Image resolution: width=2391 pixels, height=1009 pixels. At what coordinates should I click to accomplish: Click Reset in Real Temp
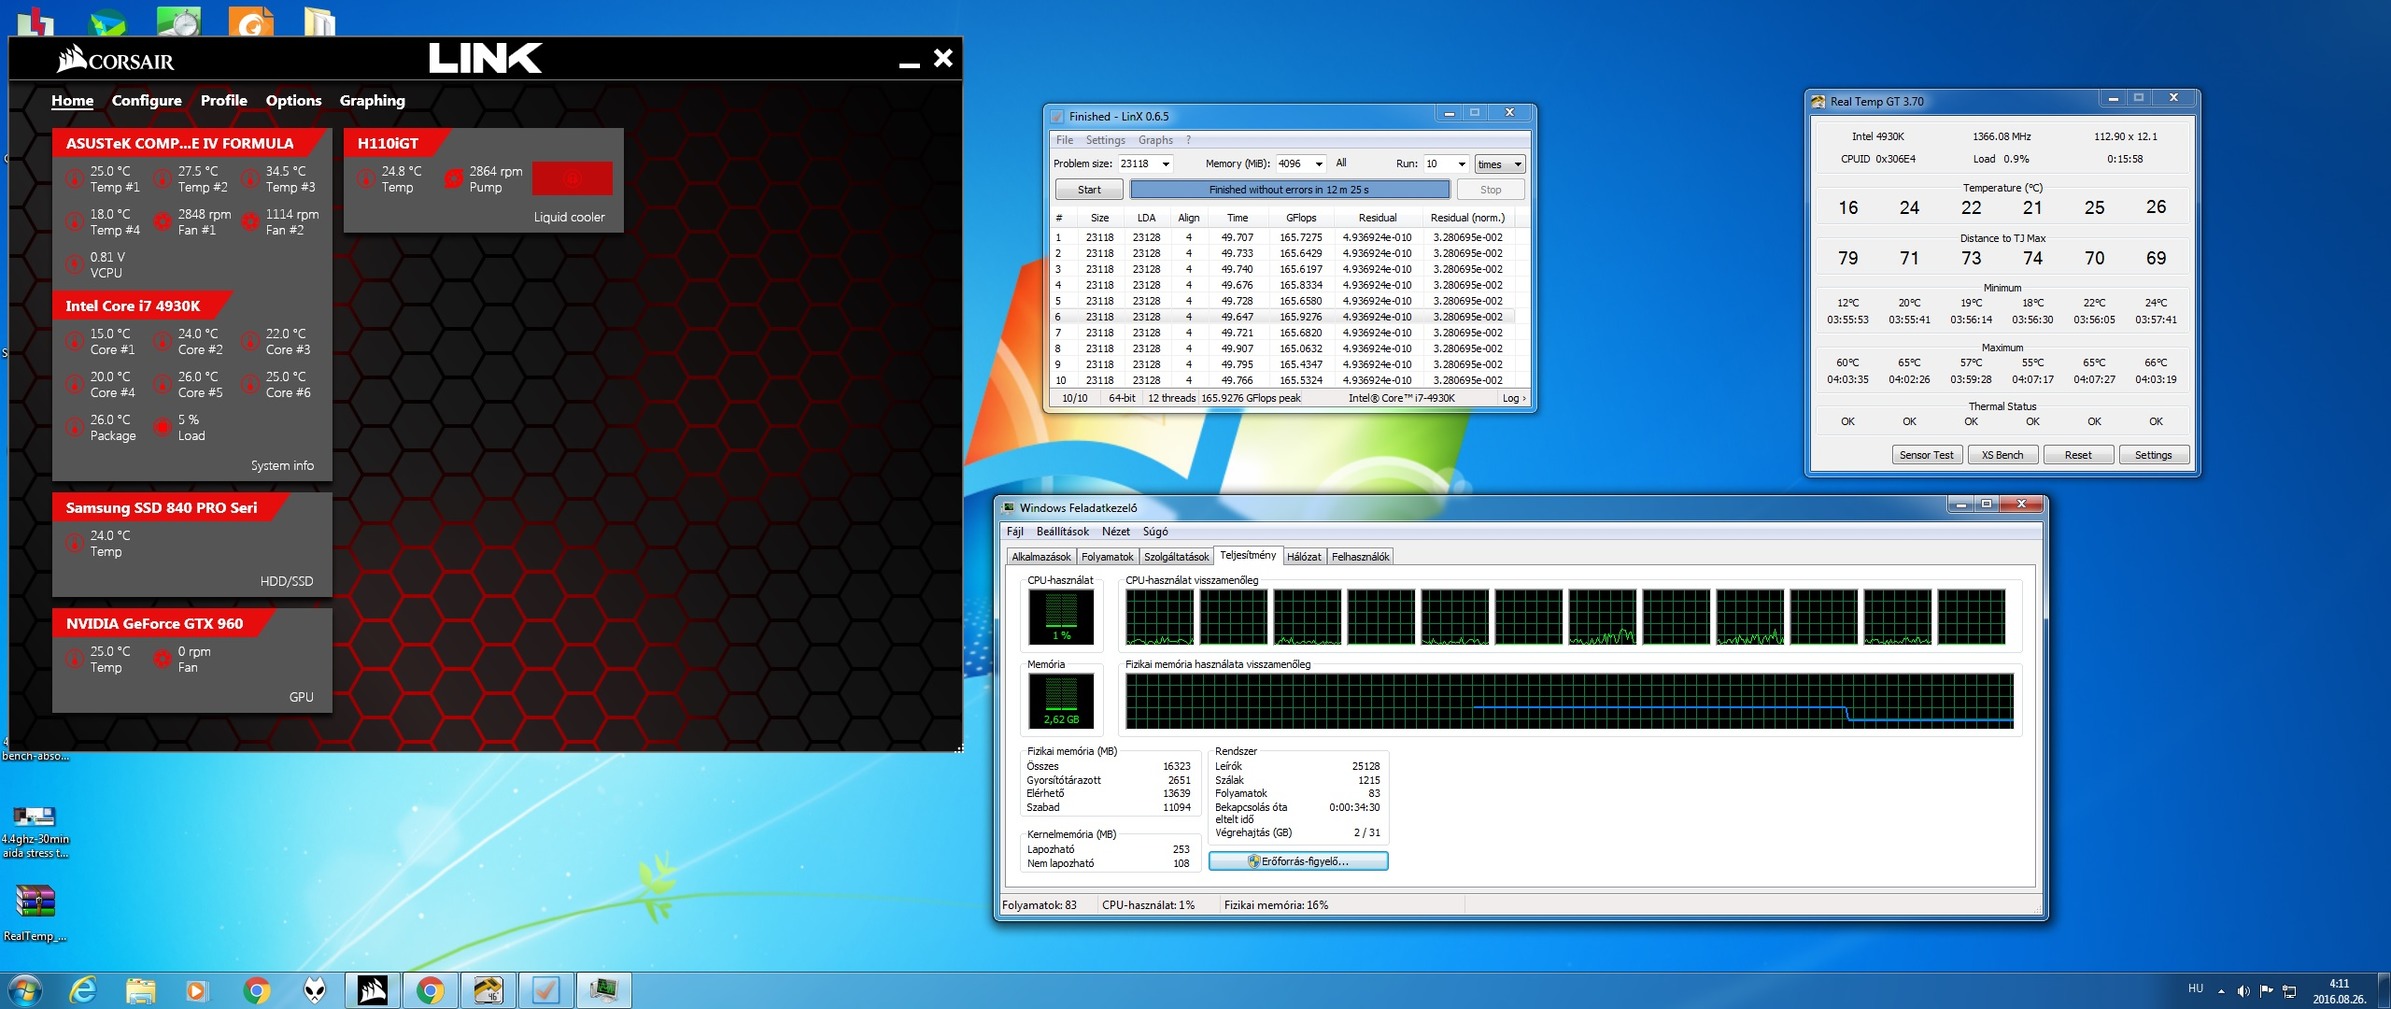click(x=2078, y=455)
